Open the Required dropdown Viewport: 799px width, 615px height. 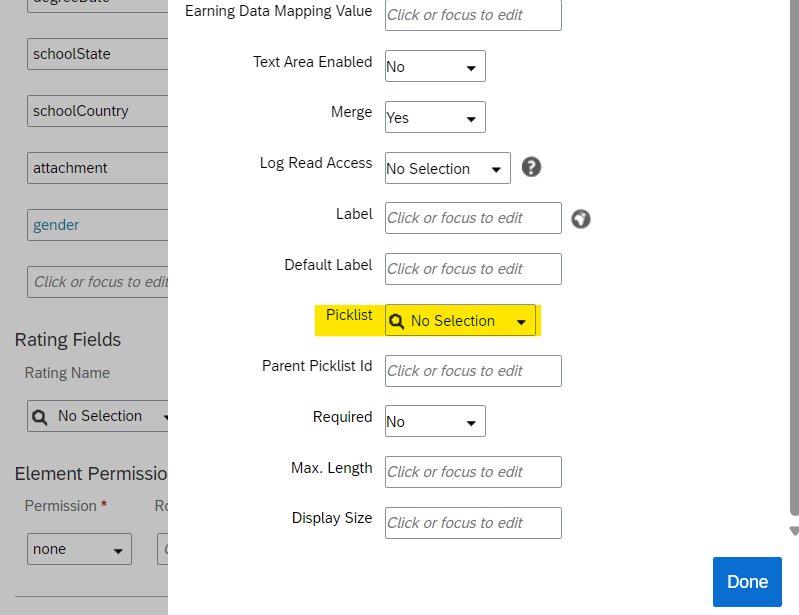(435, 421)
